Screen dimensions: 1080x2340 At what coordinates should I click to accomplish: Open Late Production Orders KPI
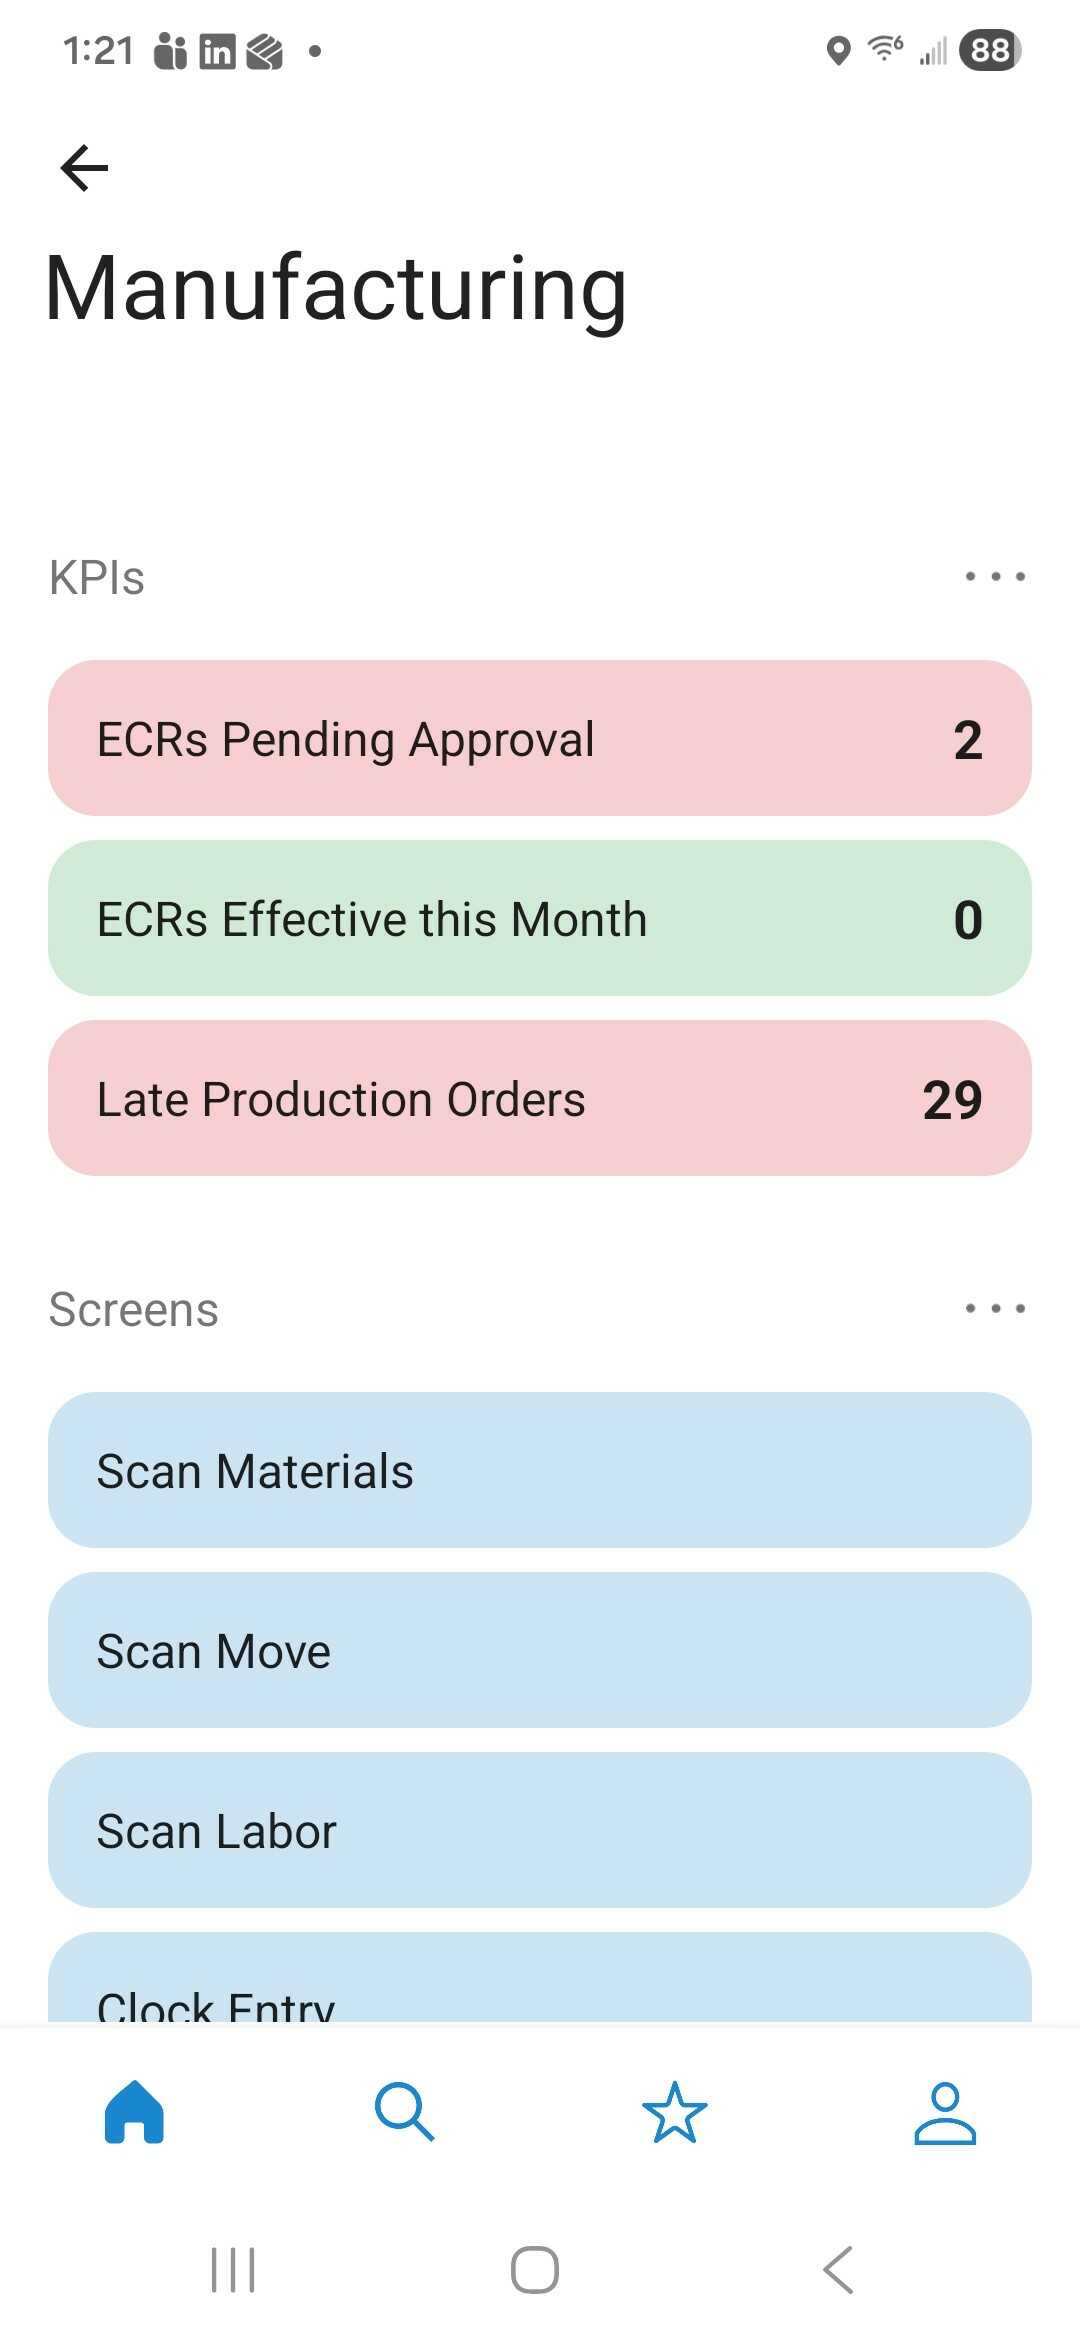(540, 1098)
